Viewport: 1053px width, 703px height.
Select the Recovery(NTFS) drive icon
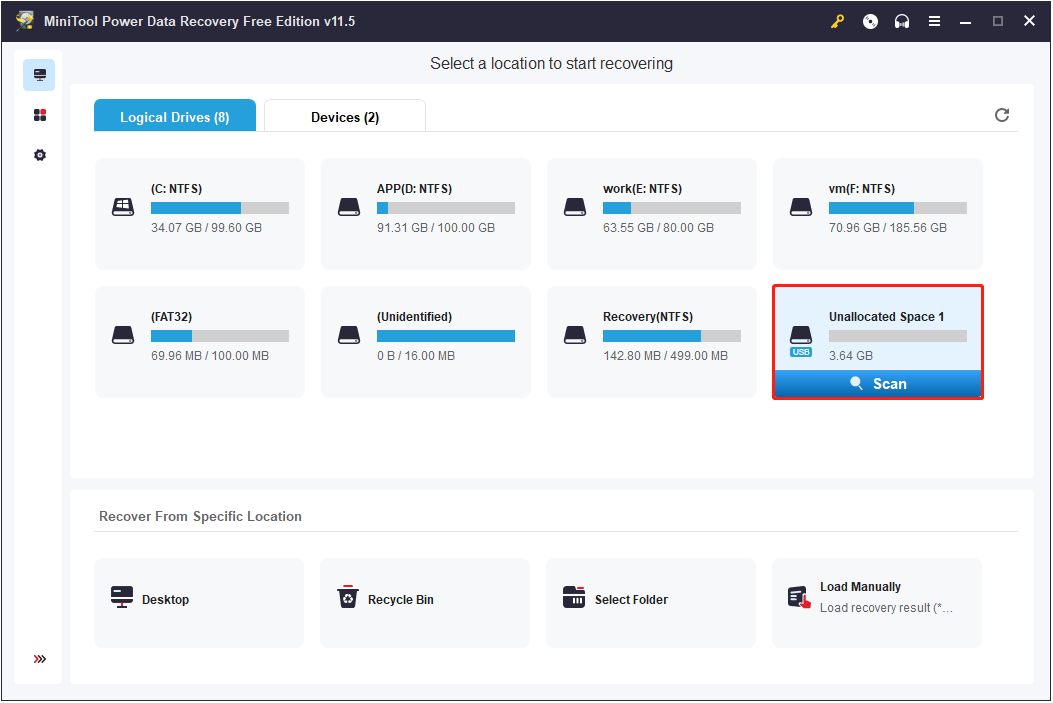click(x=575, y=334)
